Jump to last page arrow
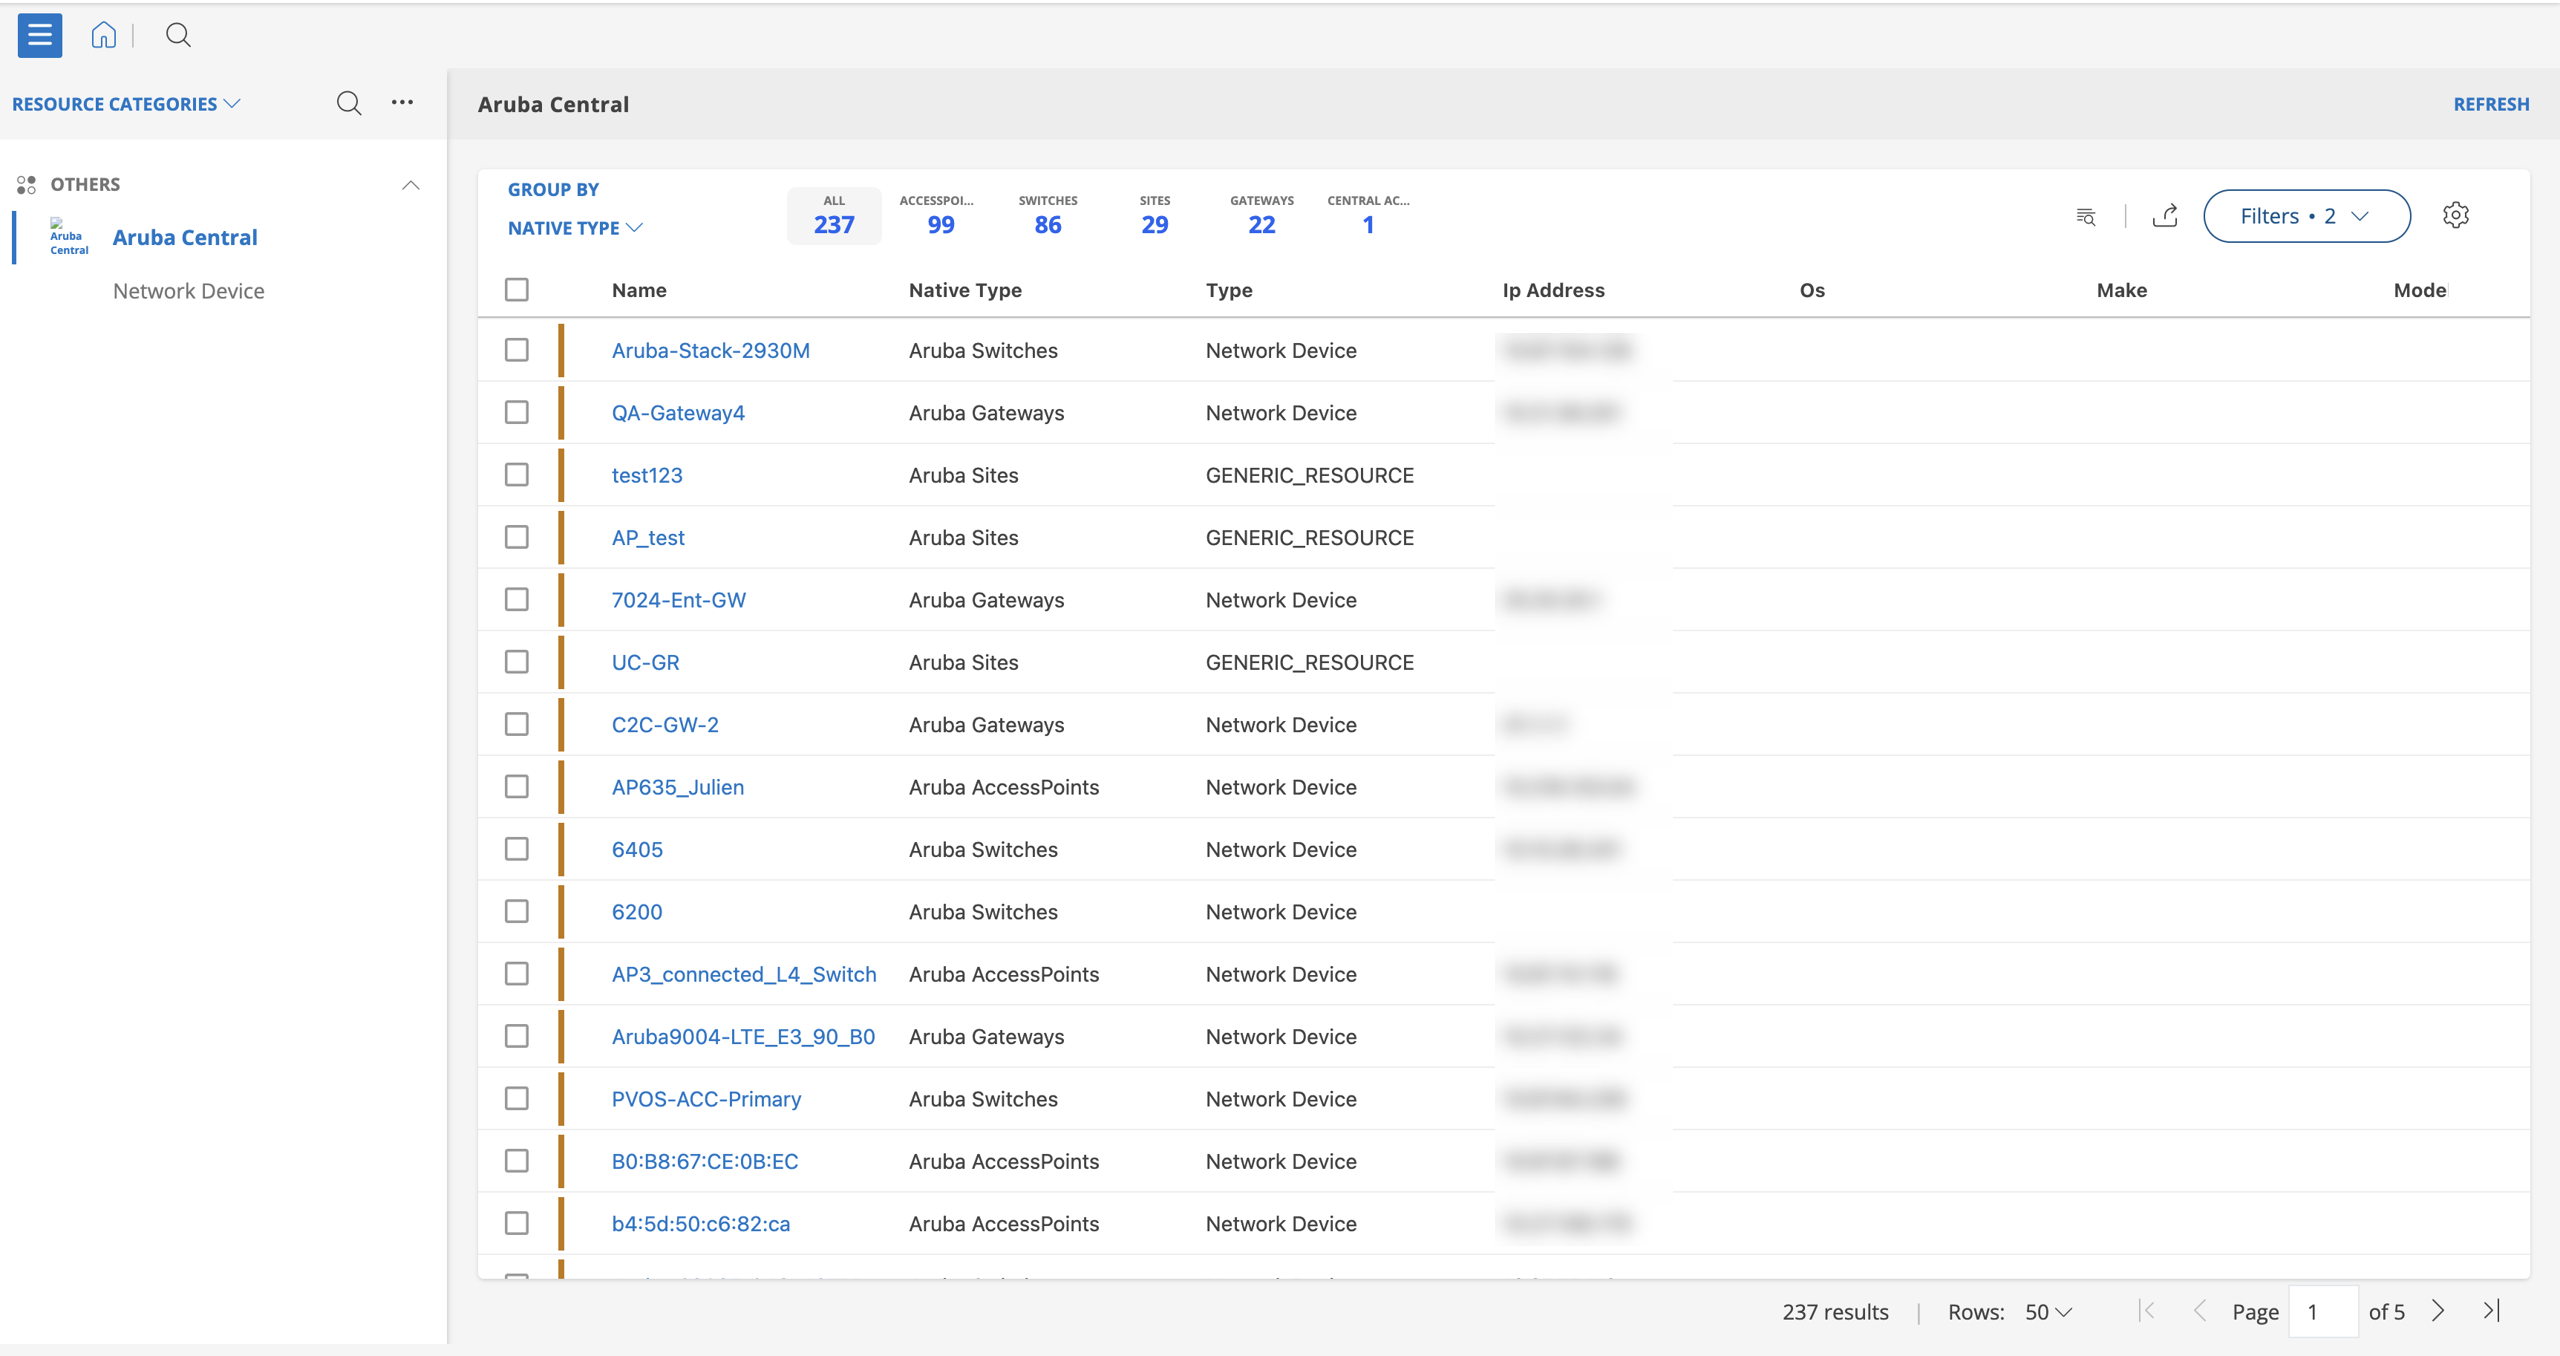The image size is (2560, 1356). coord(2491,1310)
